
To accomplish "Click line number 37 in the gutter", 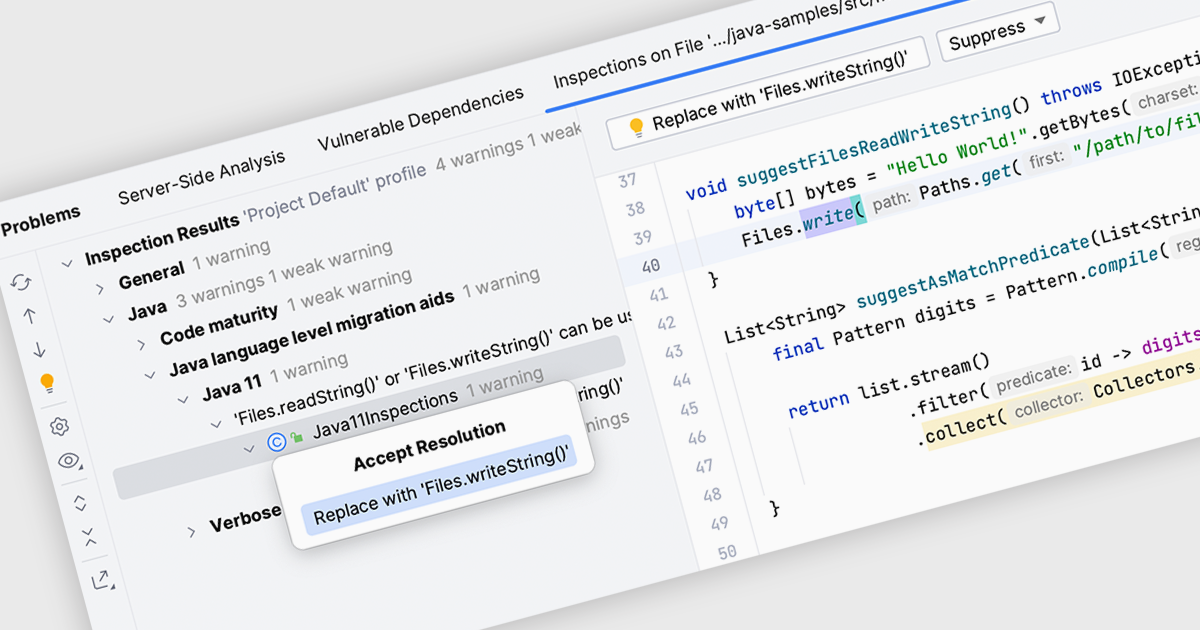I will click(x=627, y=181).
